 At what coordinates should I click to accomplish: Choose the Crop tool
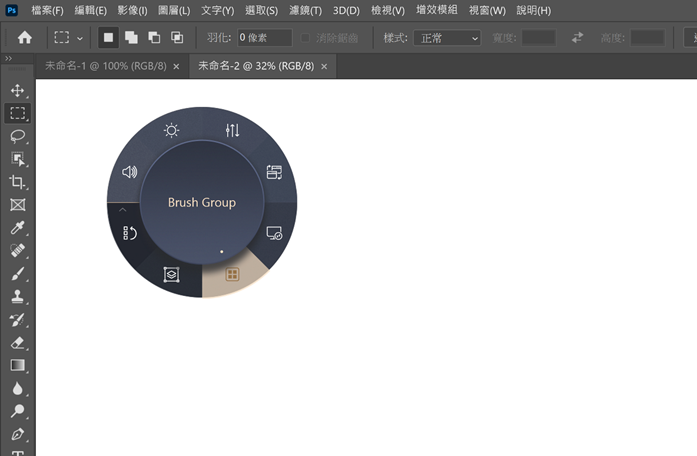[x=17, y=182]
